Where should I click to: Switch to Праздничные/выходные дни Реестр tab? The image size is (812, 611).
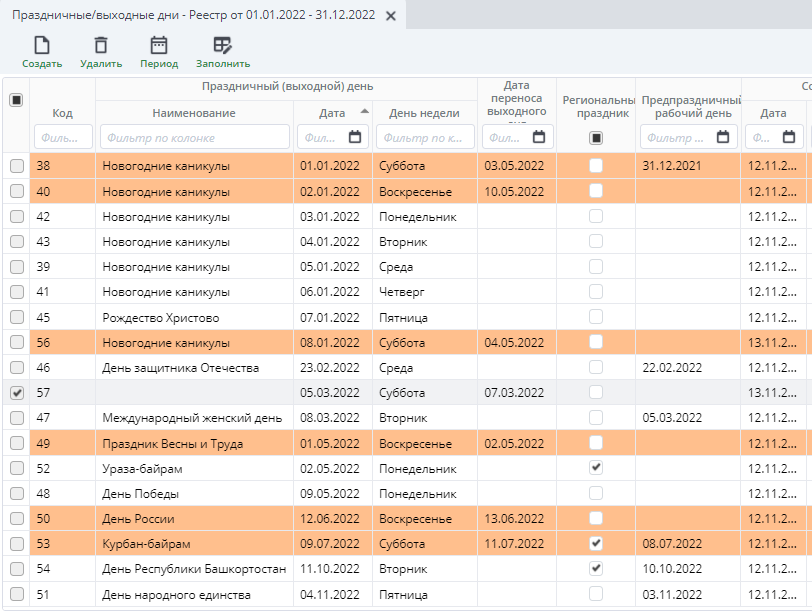(193, 16)
